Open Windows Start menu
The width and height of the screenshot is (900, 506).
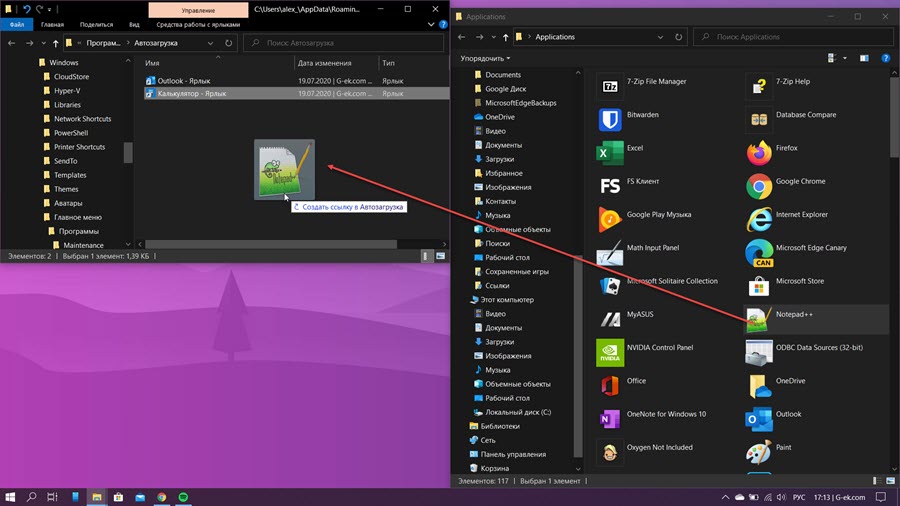[10, 497]
